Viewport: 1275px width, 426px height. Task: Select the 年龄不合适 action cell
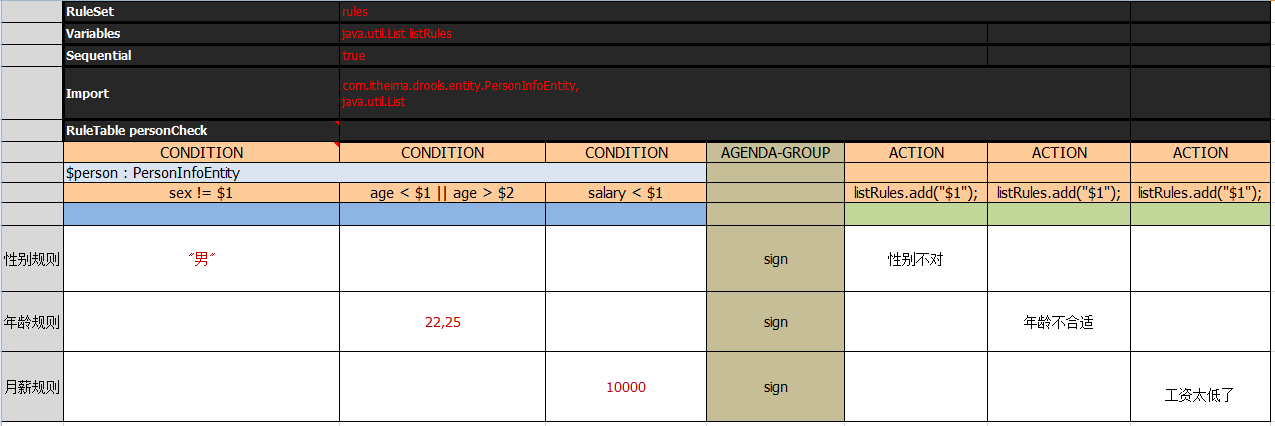[x=1059, y=322]
